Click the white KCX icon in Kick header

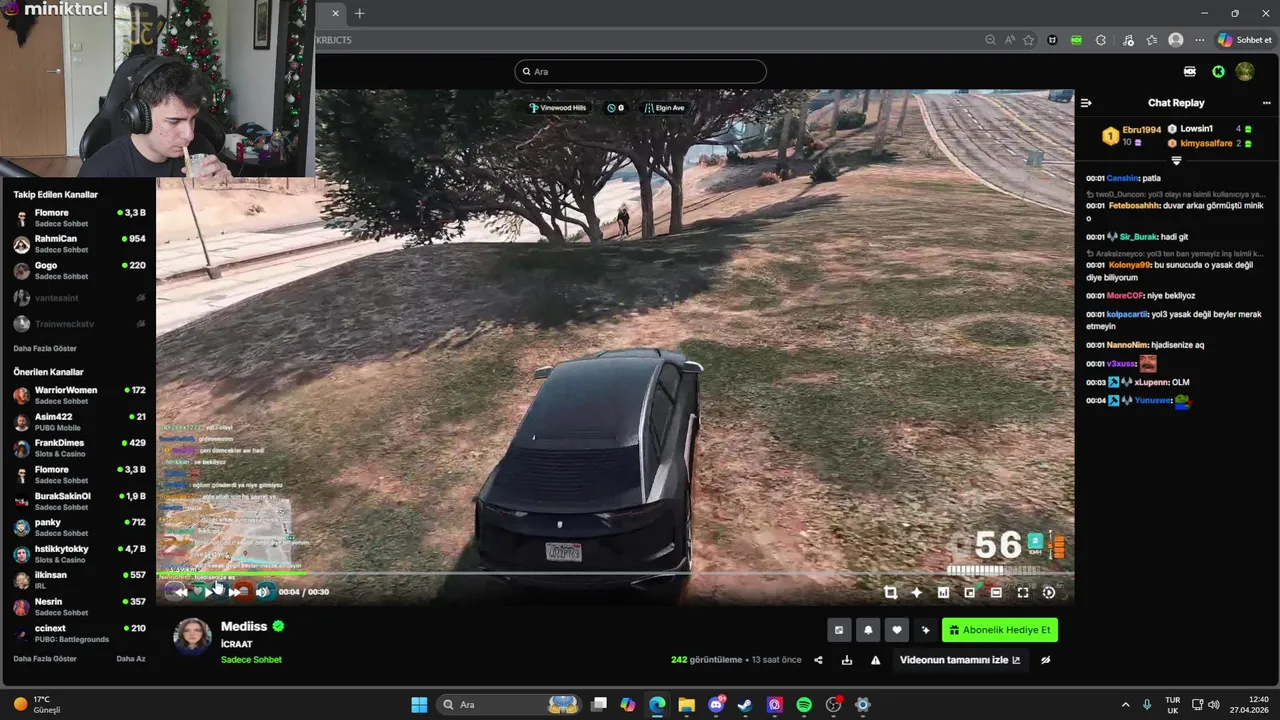pos(1190,71)
